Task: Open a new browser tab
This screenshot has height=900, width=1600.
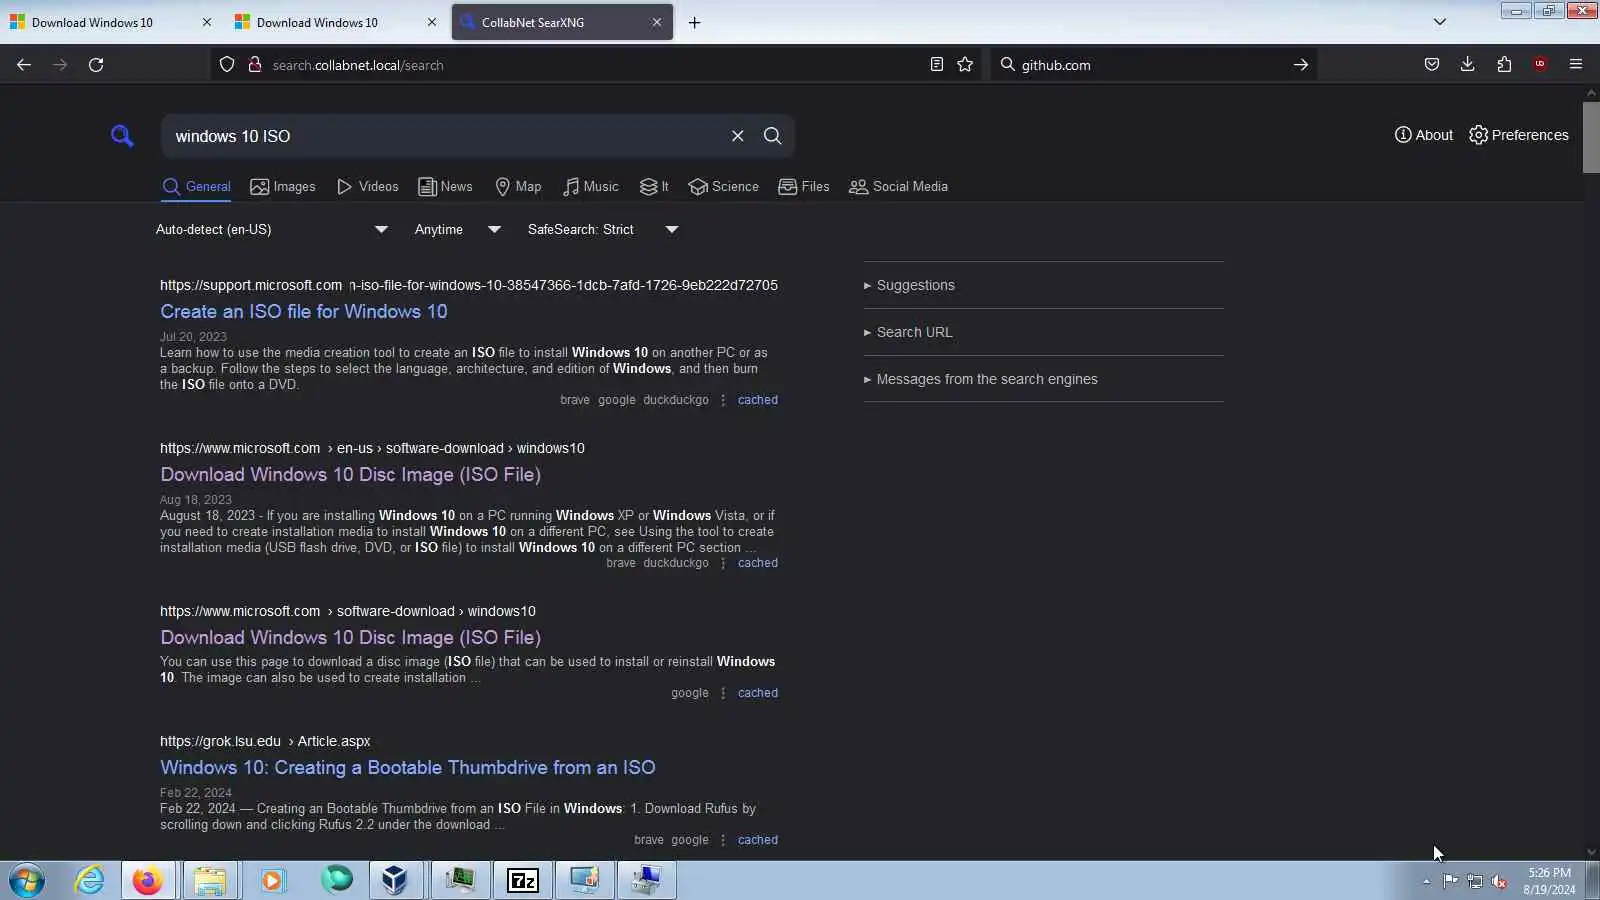Action: (694, 22)
